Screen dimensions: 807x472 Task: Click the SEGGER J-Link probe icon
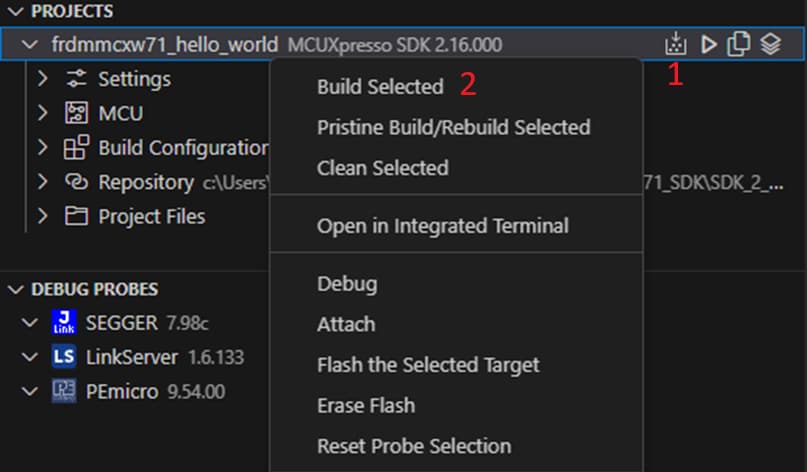[63, 322]
